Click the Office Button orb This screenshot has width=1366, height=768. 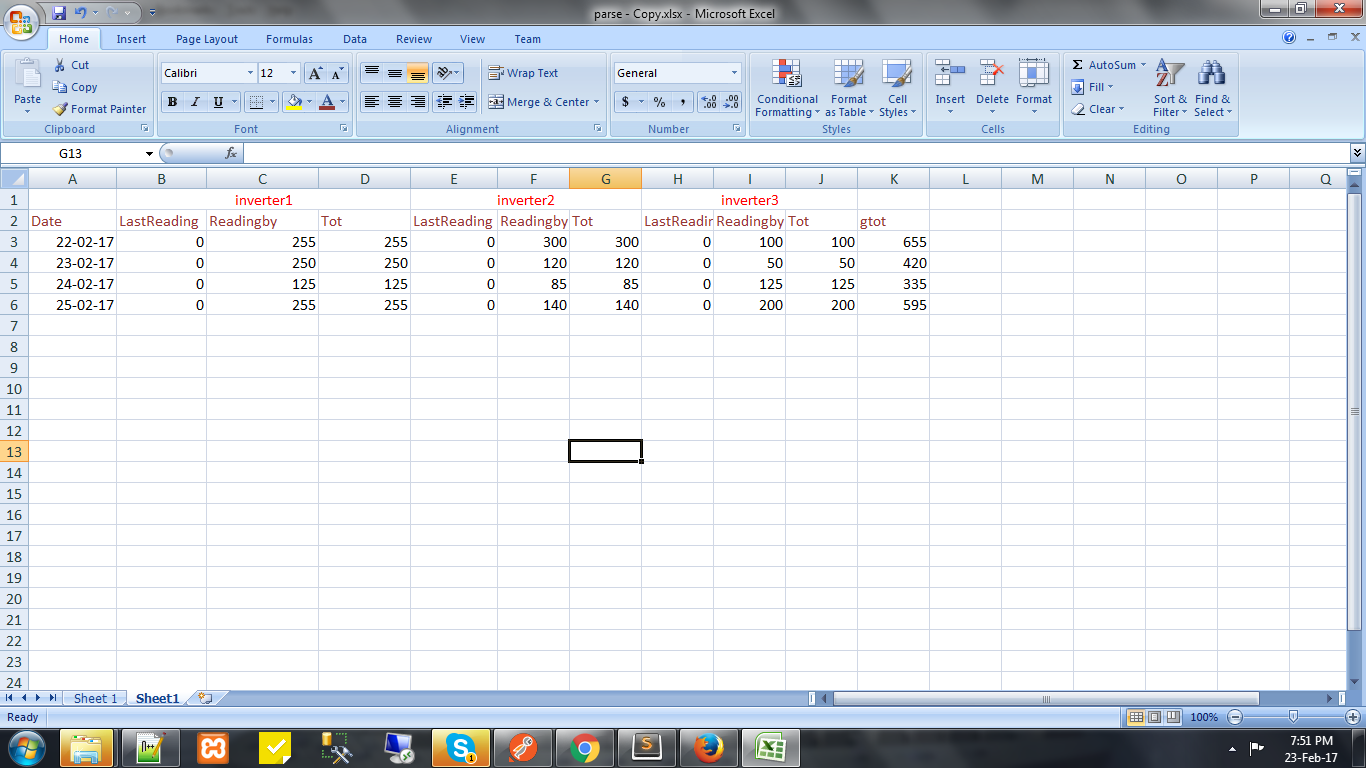point(22,22)
